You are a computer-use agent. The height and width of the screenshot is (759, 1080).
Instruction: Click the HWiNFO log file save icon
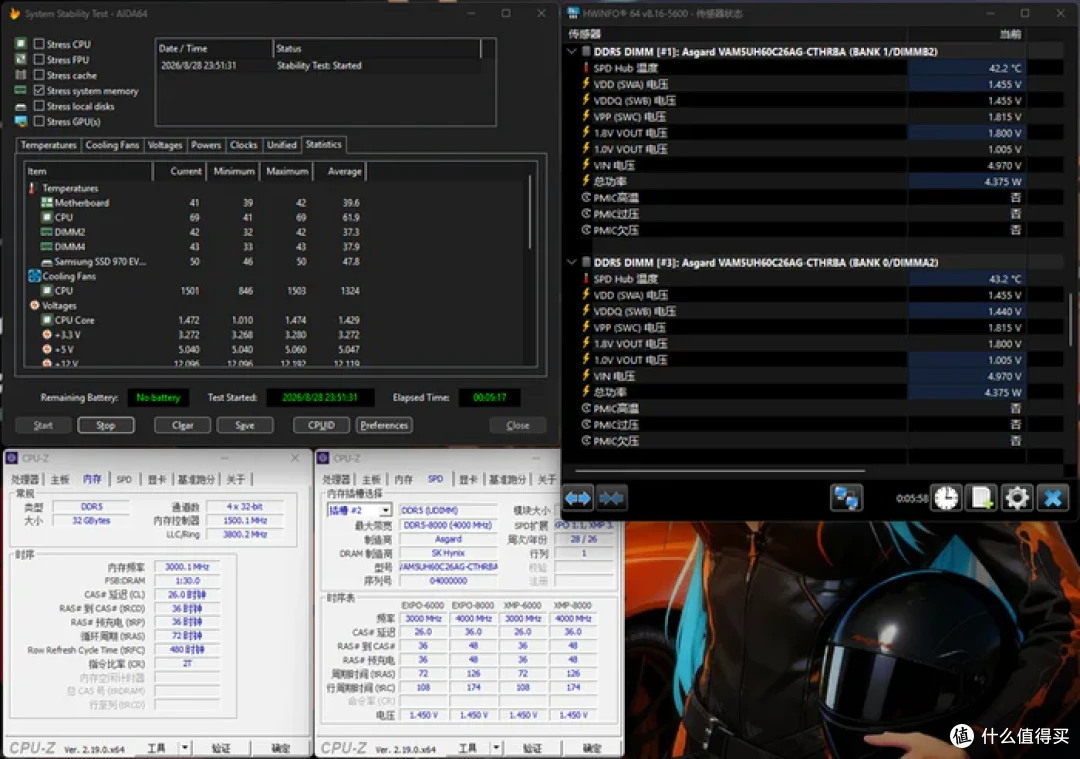pos(981,498)
